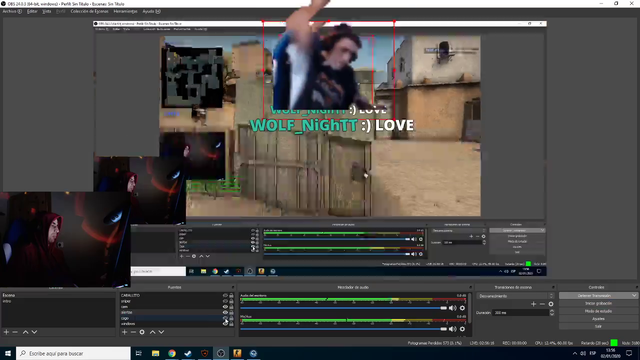Image resolution: width=640 pixels, height=360 pixels.
Task: Click the LIVE timer in status bar
Action: [x=482, y=343]
